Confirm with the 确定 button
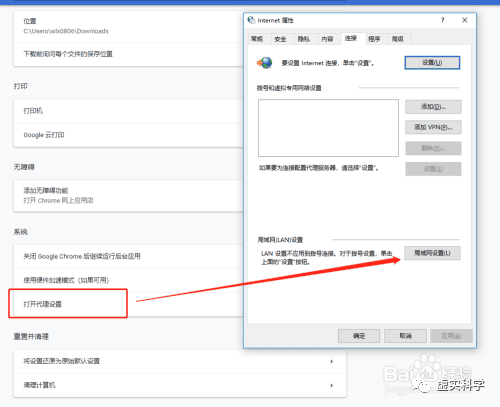Viewport: 500px width, 407px height. [359, 336]
